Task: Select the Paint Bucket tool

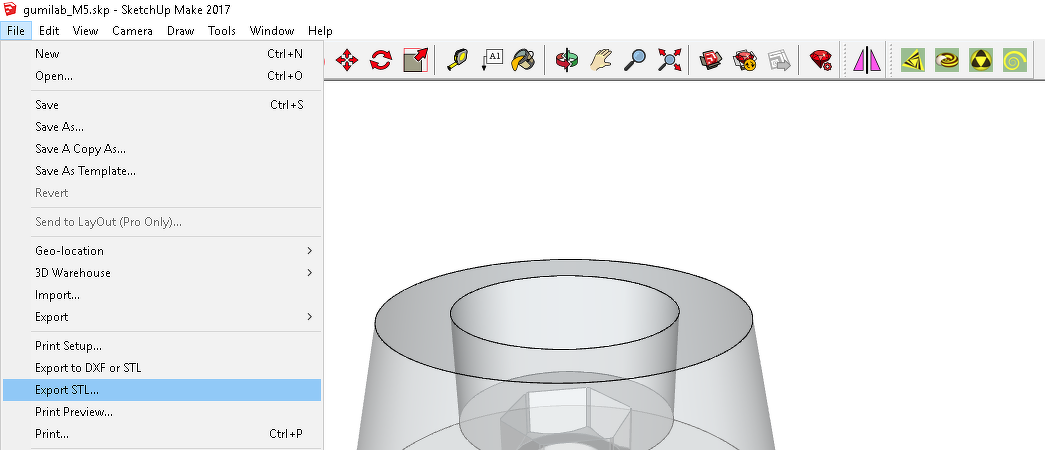Action: point(524,60)
